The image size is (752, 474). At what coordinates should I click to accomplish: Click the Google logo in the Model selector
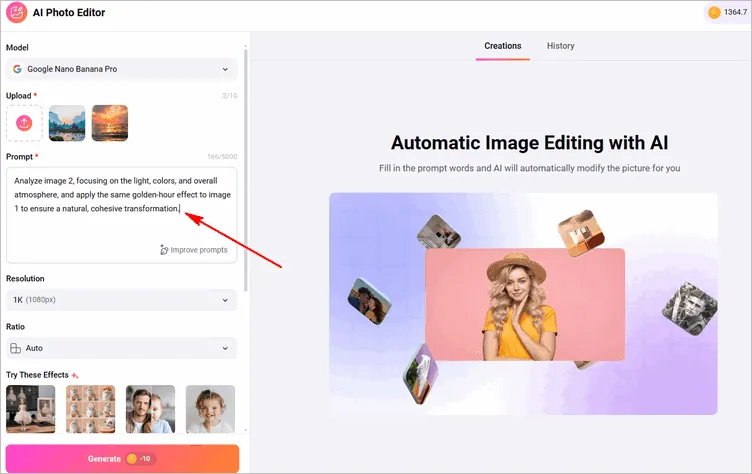(17, 69)
